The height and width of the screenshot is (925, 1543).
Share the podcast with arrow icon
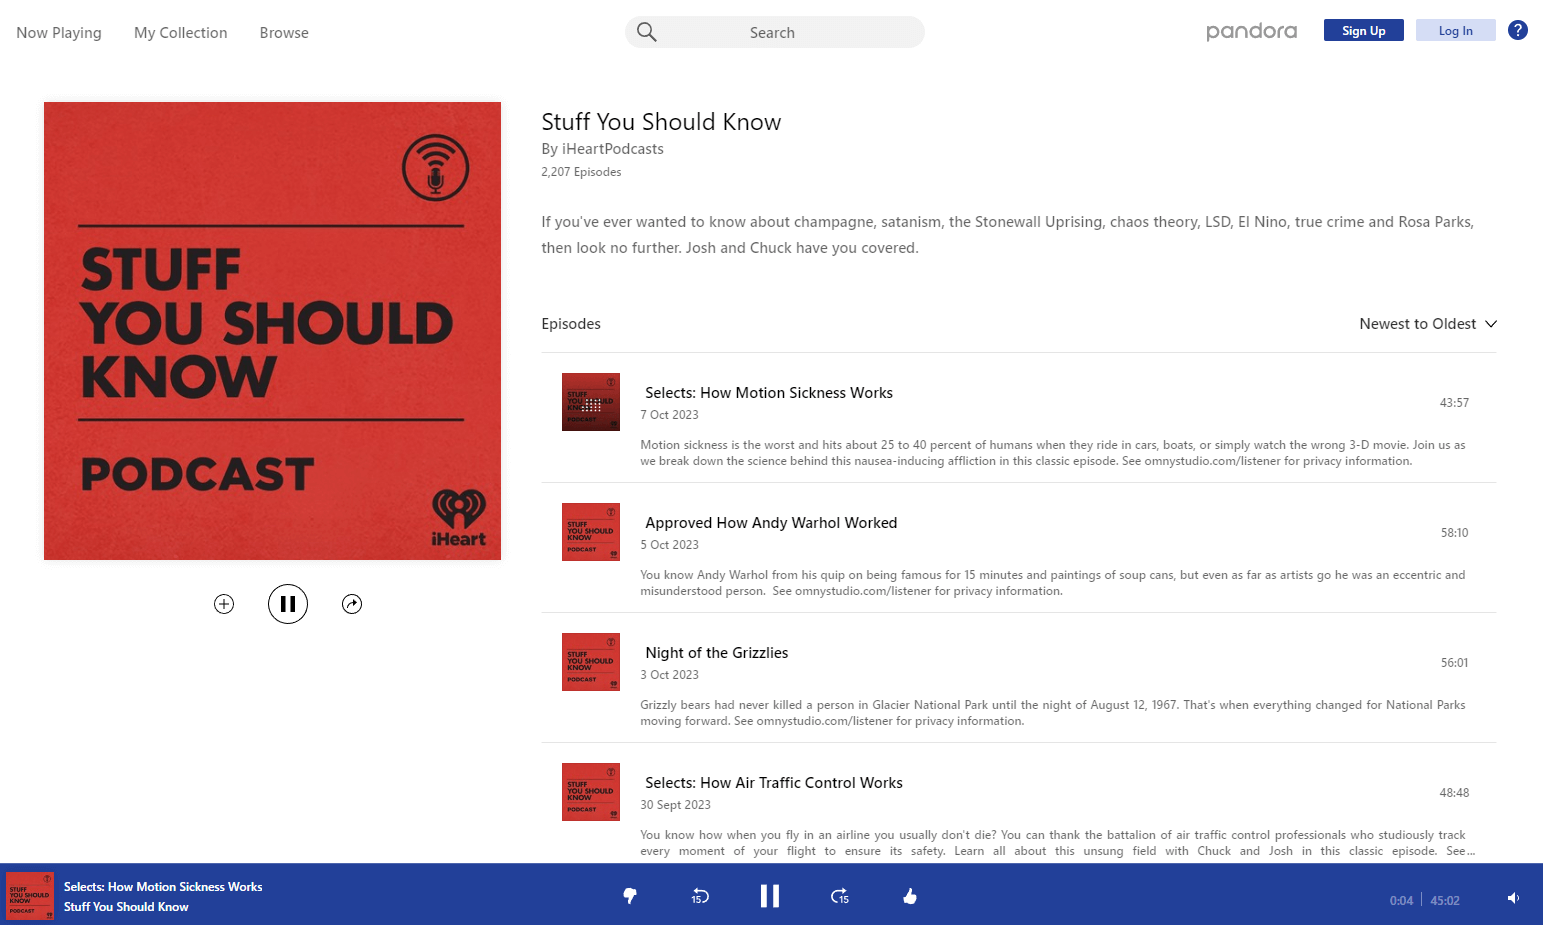pyautogui.click(x=352, y=604)
